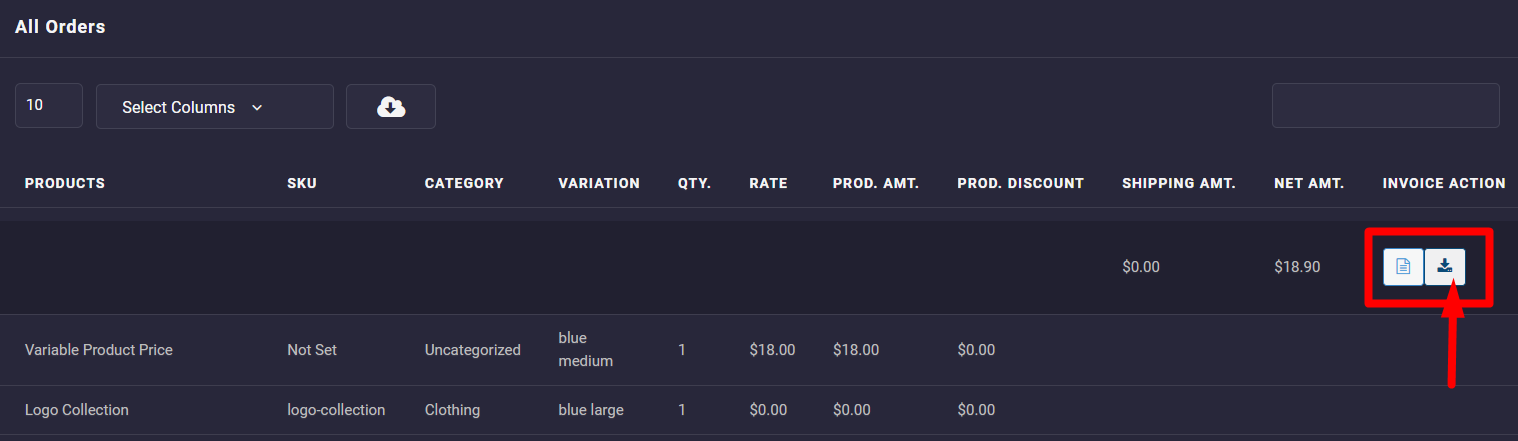This screenshot has height=441, width=1518.
Task: Select the Variable Product Price row
Action: (x=99, y=350)
